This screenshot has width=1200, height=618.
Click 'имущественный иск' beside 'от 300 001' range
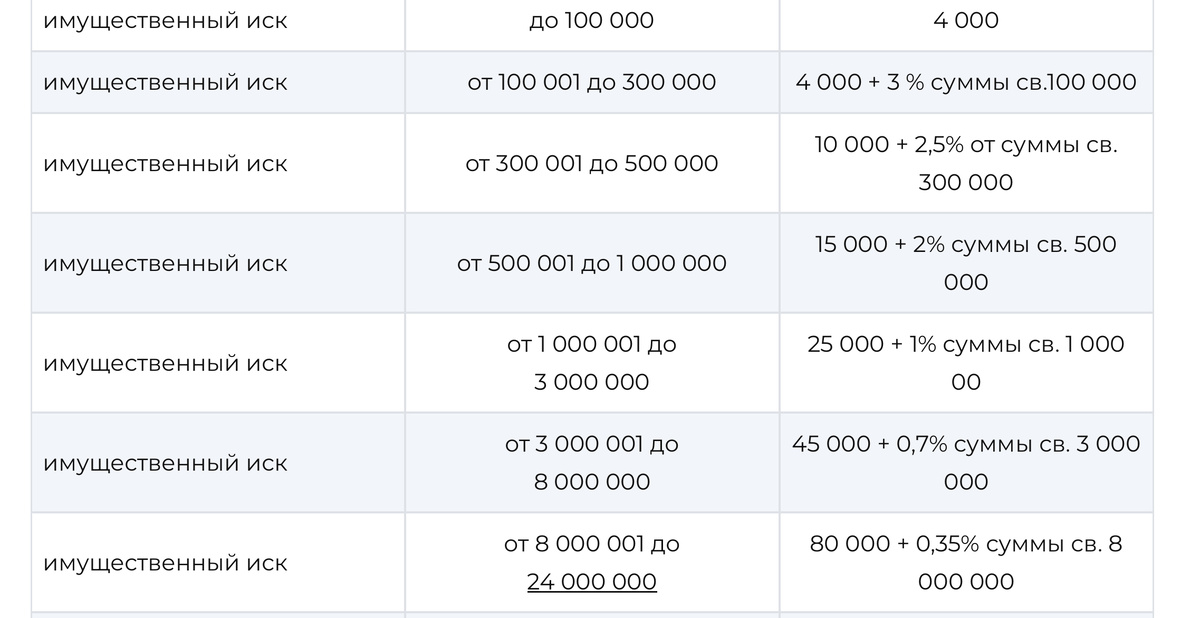click(x=165, y=164)
